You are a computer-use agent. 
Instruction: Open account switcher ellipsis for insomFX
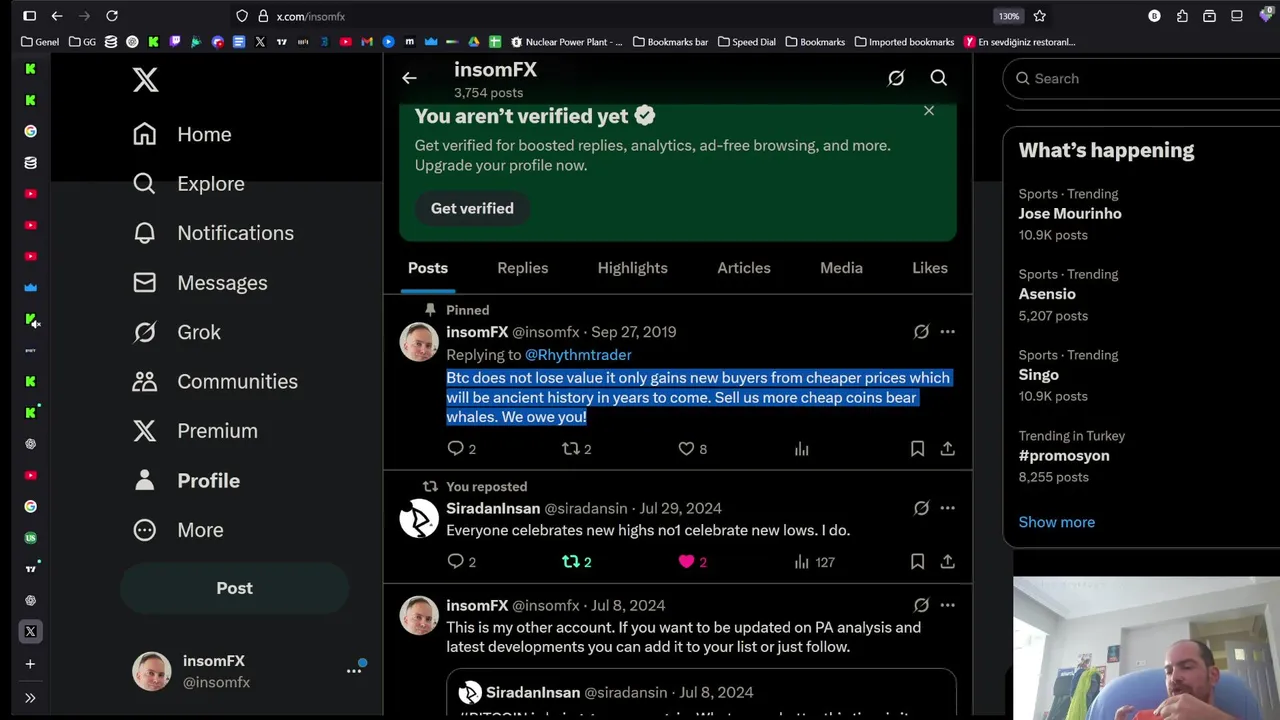click(354, 671)
